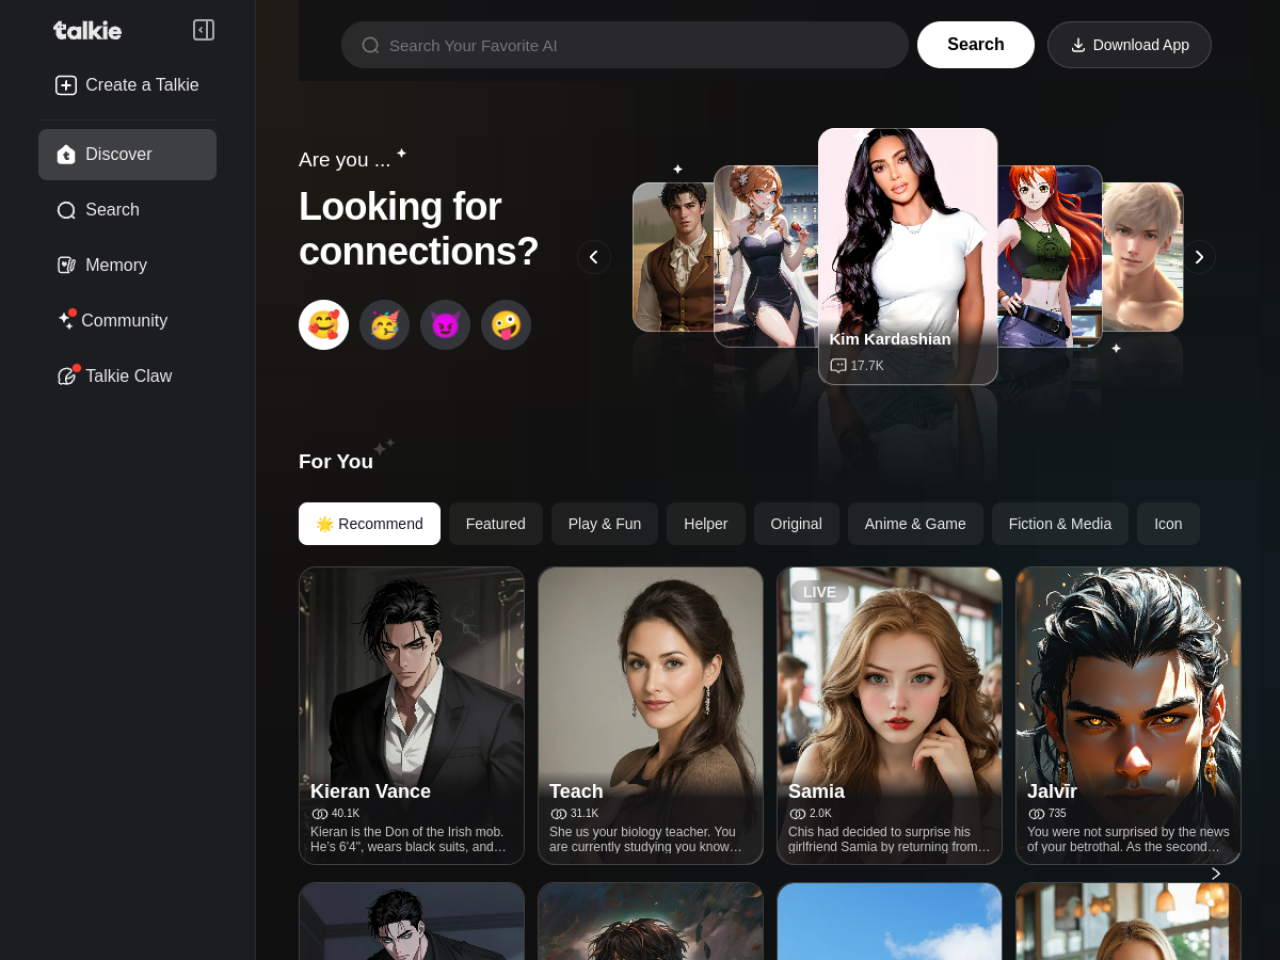Switch to the Play & Fun tab

605,524
